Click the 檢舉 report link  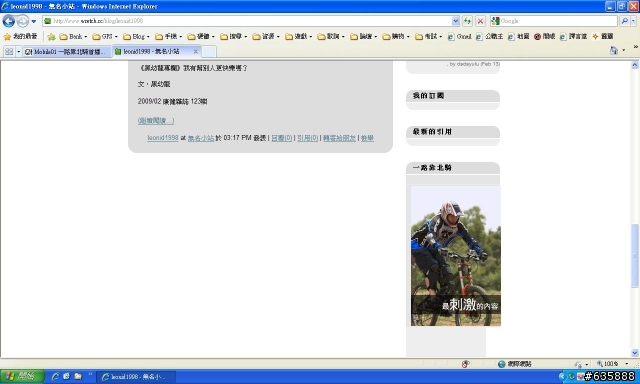(x=367, y=138)
